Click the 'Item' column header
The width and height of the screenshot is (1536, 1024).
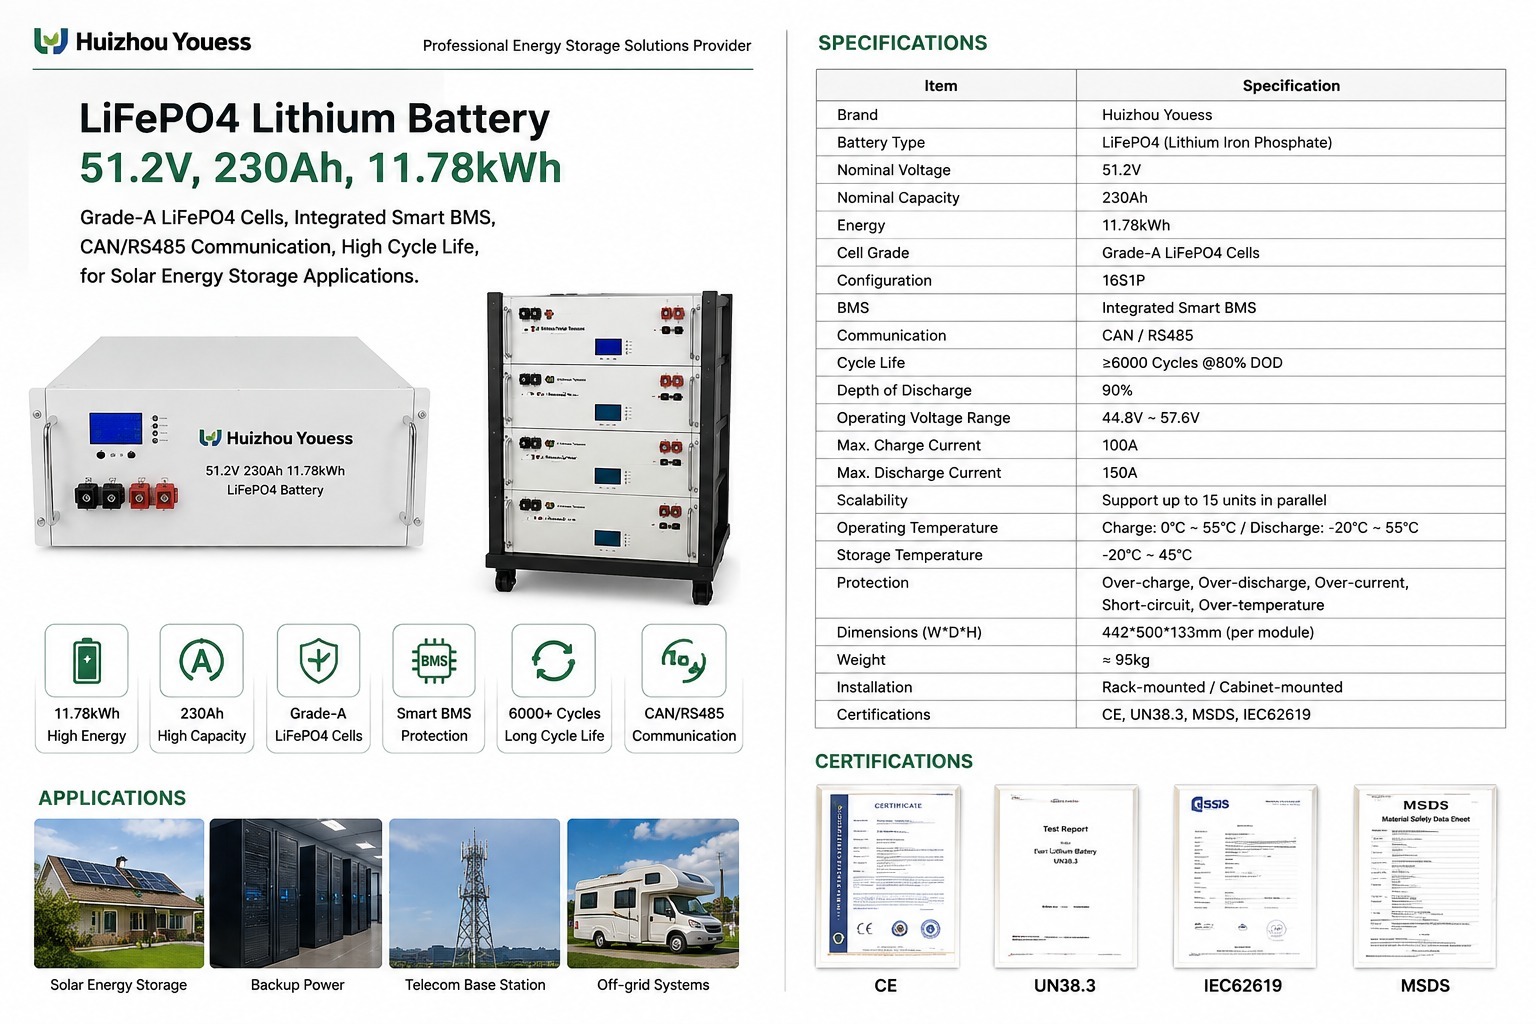[941, 86]
